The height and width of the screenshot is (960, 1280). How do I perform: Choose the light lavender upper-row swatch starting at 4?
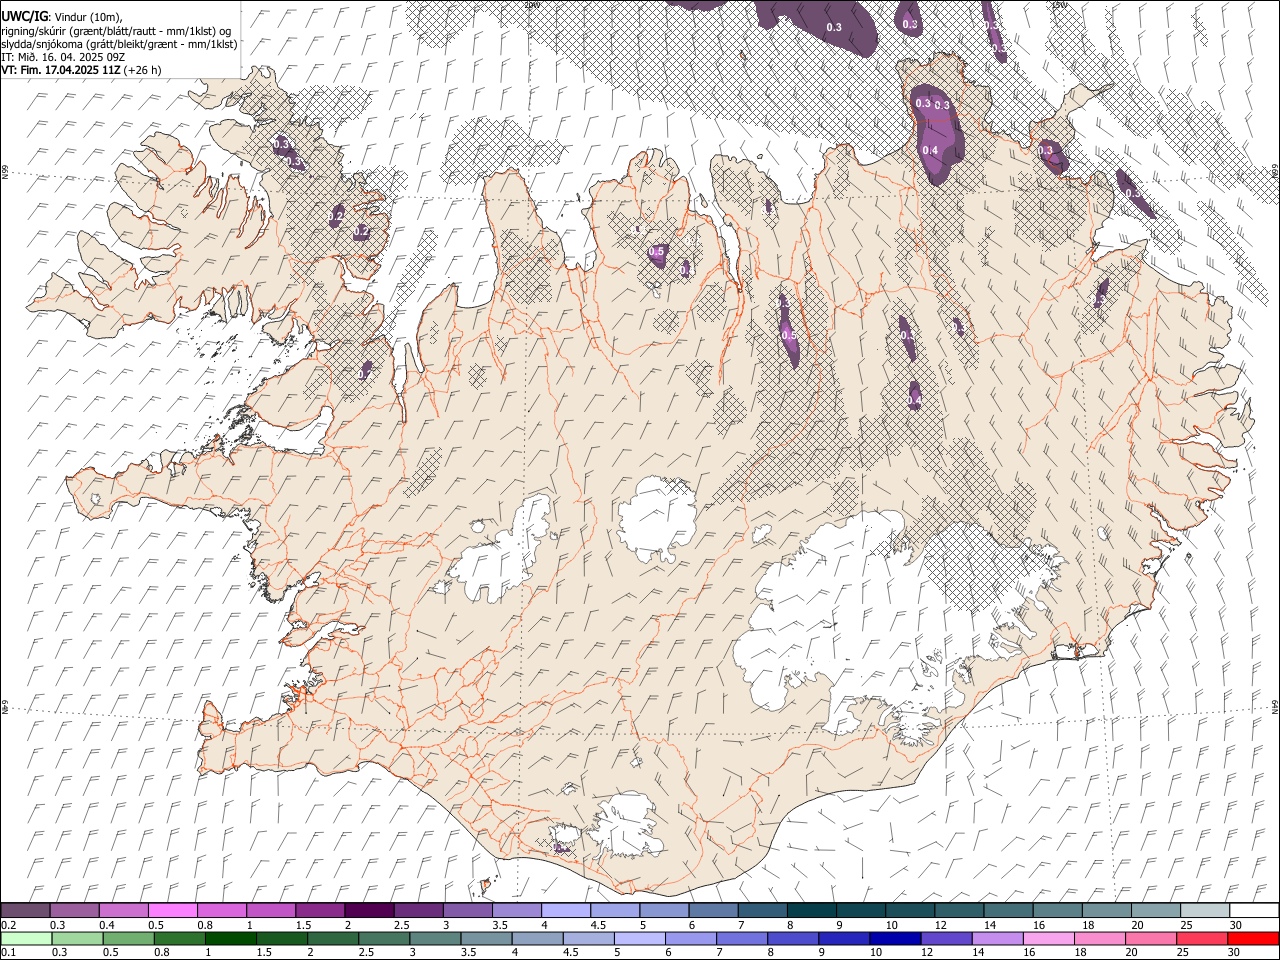click(x=566, y=911)
